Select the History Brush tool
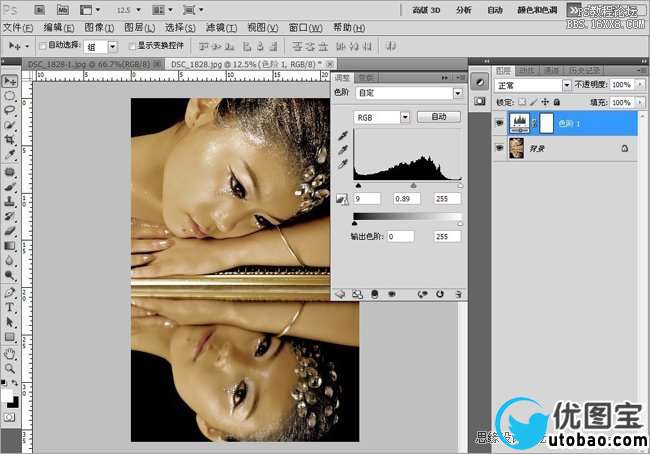The width and height of the screenshot is (650, 454). tap(9, 216)
